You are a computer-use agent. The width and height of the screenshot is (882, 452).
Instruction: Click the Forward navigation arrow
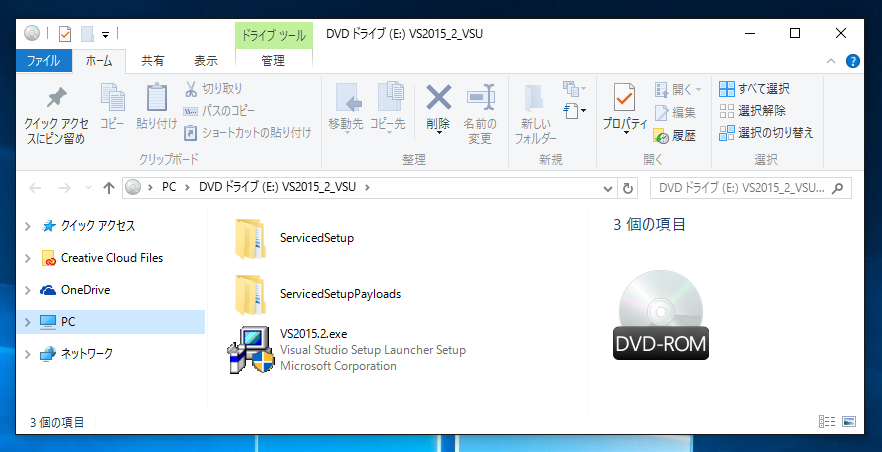tap(65, 188)
